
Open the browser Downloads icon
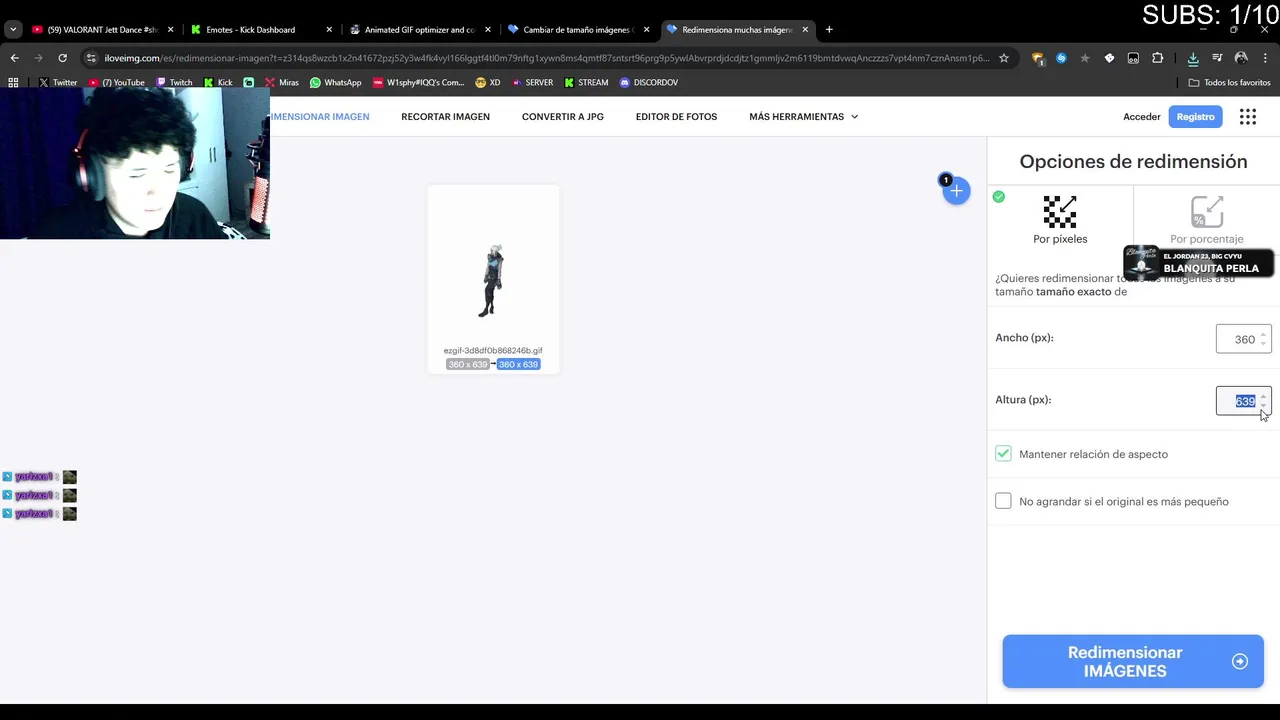1193,58
